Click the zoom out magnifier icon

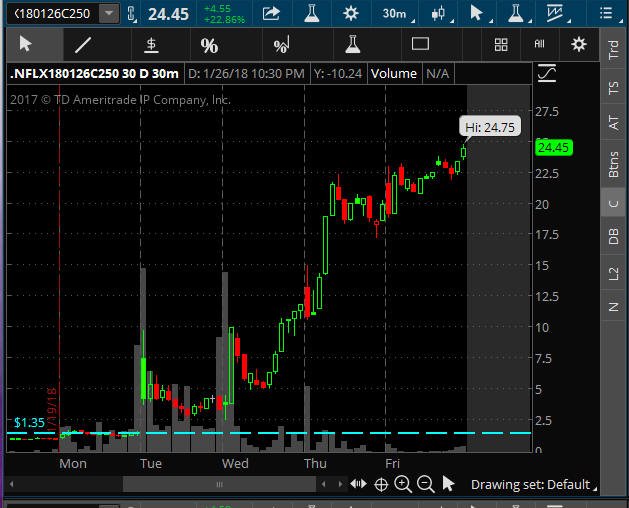click(x=426, y=484)
